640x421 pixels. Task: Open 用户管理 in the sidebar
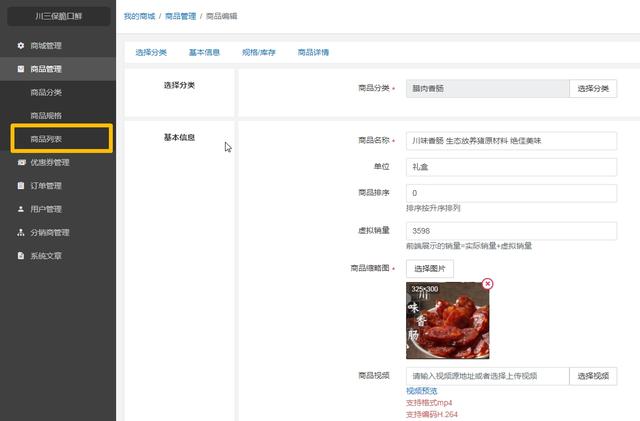[x=58, y=209]
